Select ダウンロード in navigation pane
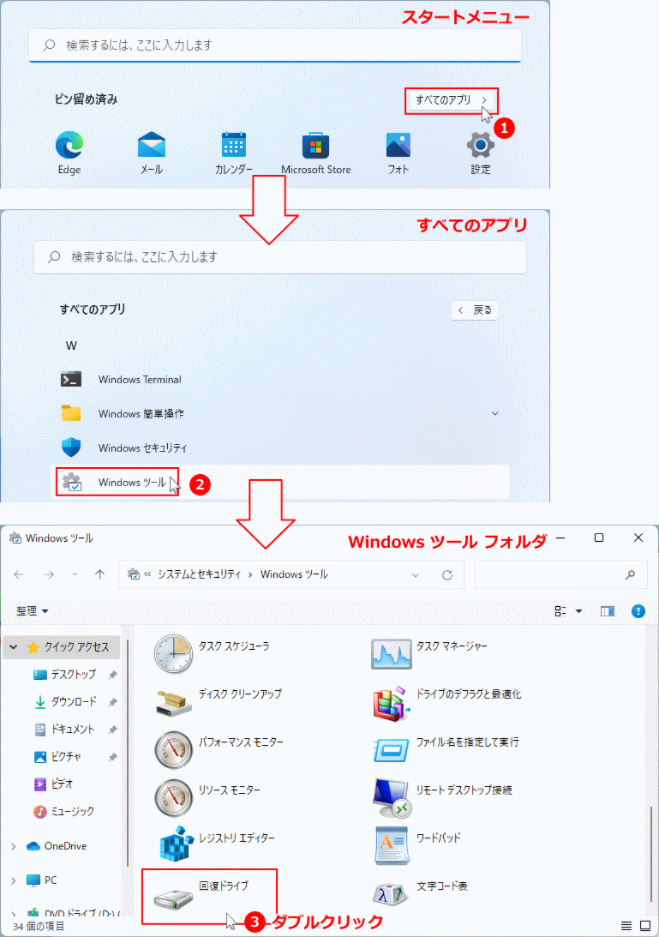Image resolution: width=659 pixels, height=937 pixels. tap(65, 702)
